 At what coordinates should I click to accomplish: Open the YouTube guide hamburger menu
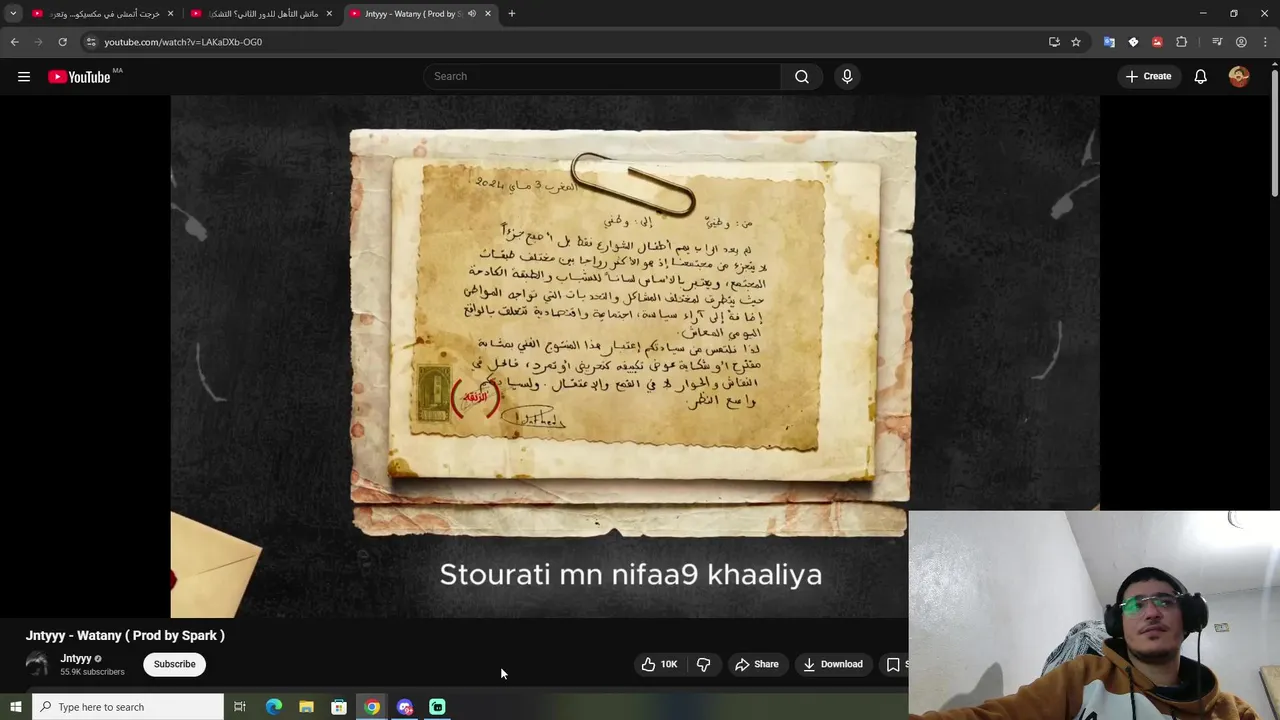point(24,77)
